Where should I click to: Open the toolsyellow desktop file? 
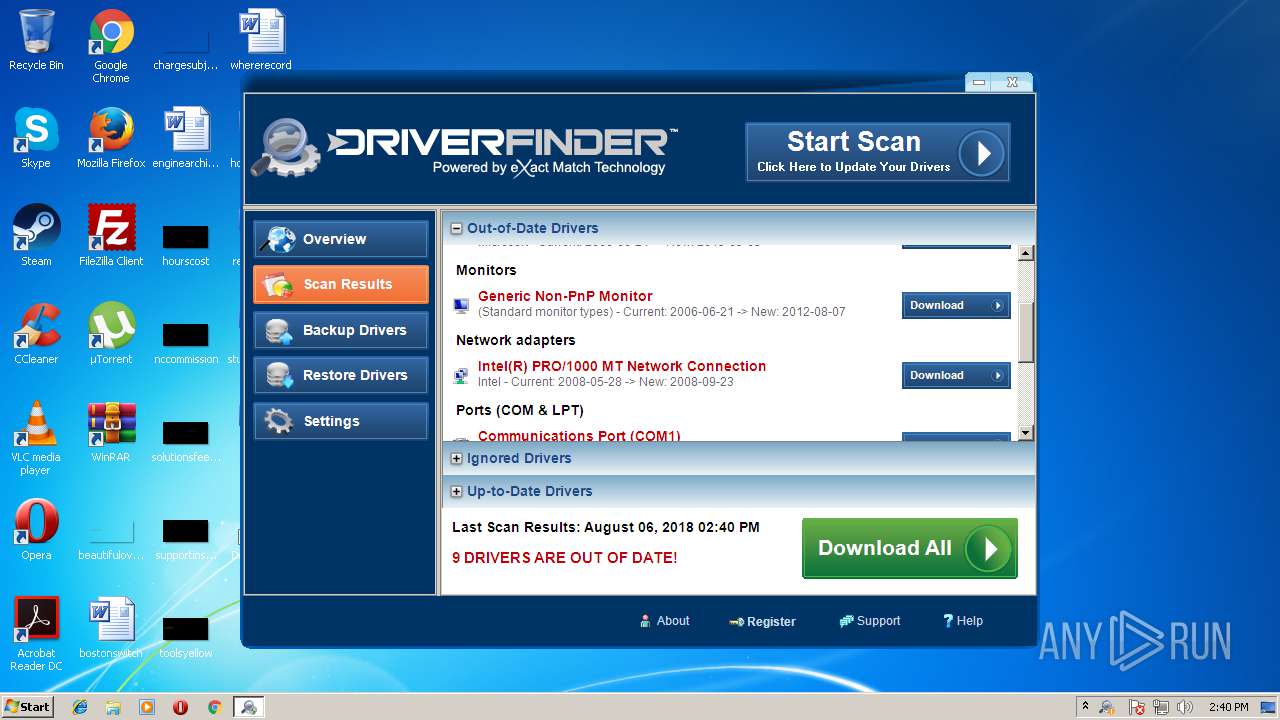(x=186, y=637)
